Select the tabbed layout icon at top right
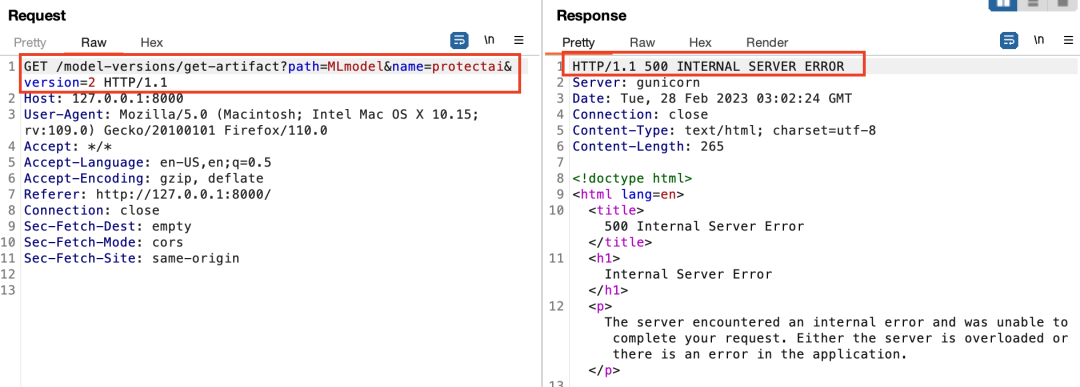The width and height of the screenshot is (1080, 387). pos(1061,3)
